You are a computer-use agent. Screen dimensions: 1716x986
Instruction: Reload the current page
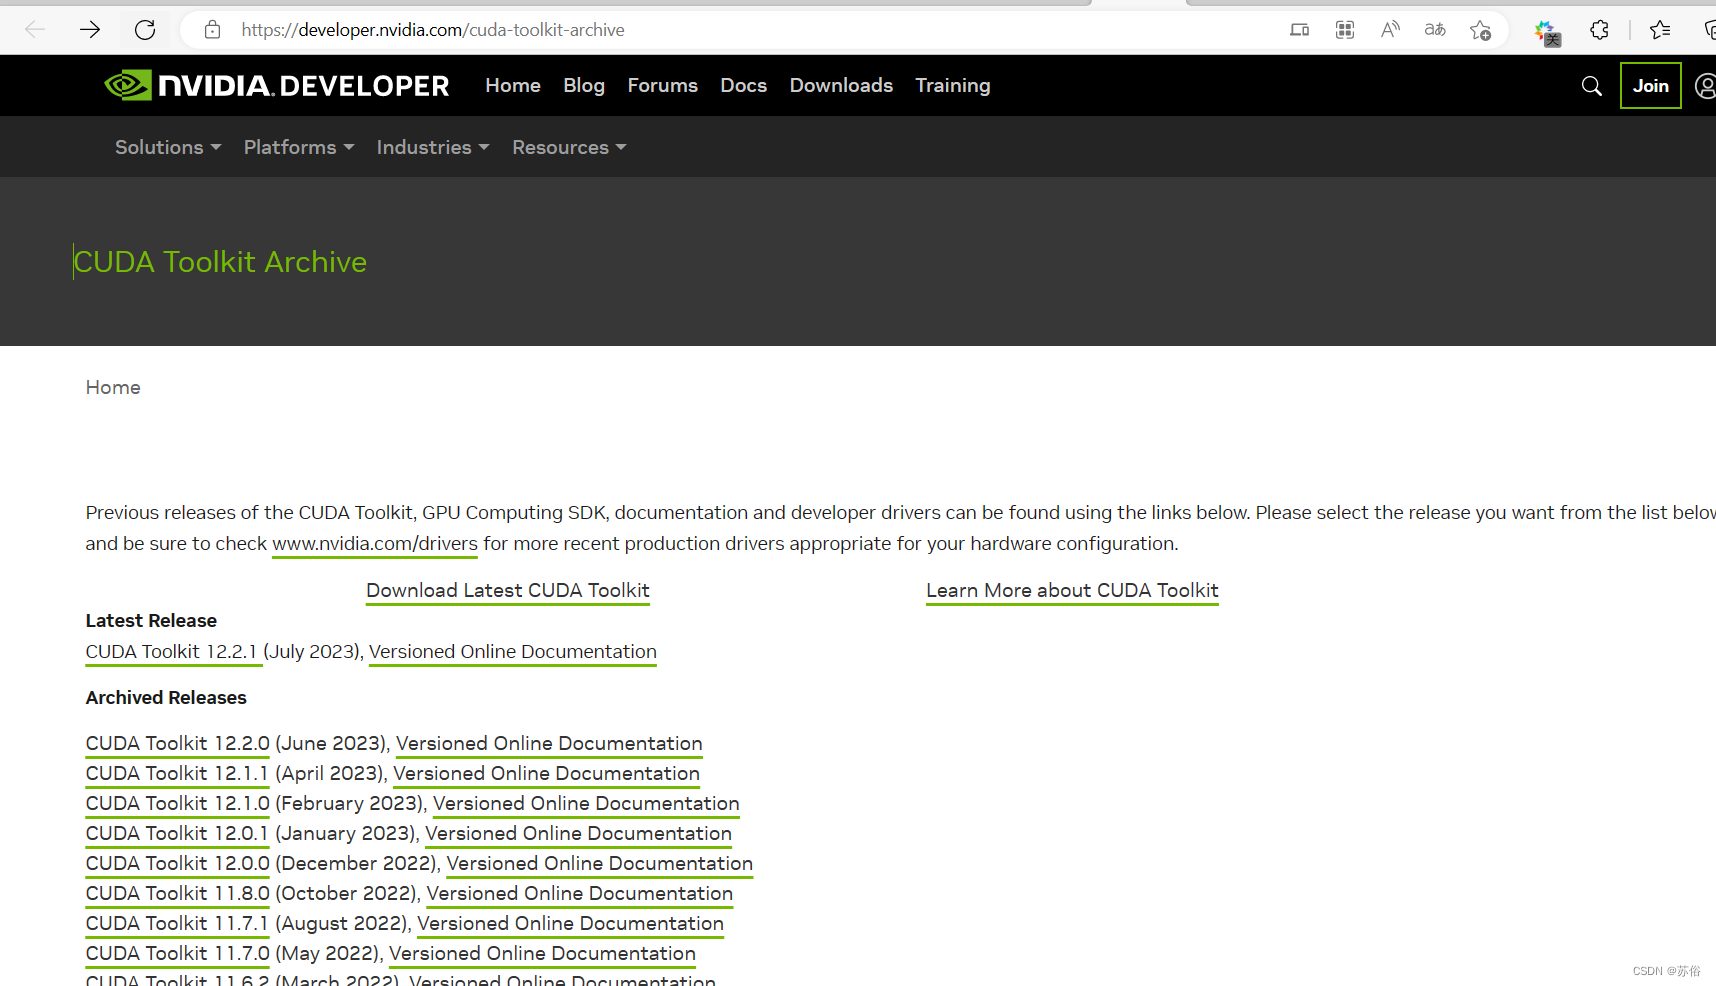click(144, 29)
